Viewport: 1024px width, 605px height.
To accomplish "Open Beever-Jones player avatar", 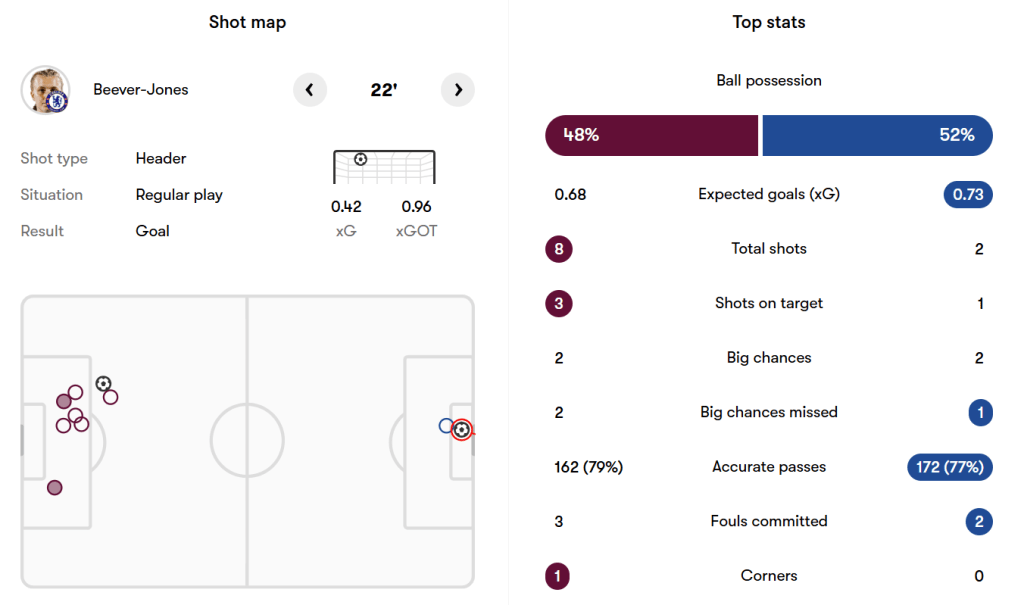I will pos(45,90).
